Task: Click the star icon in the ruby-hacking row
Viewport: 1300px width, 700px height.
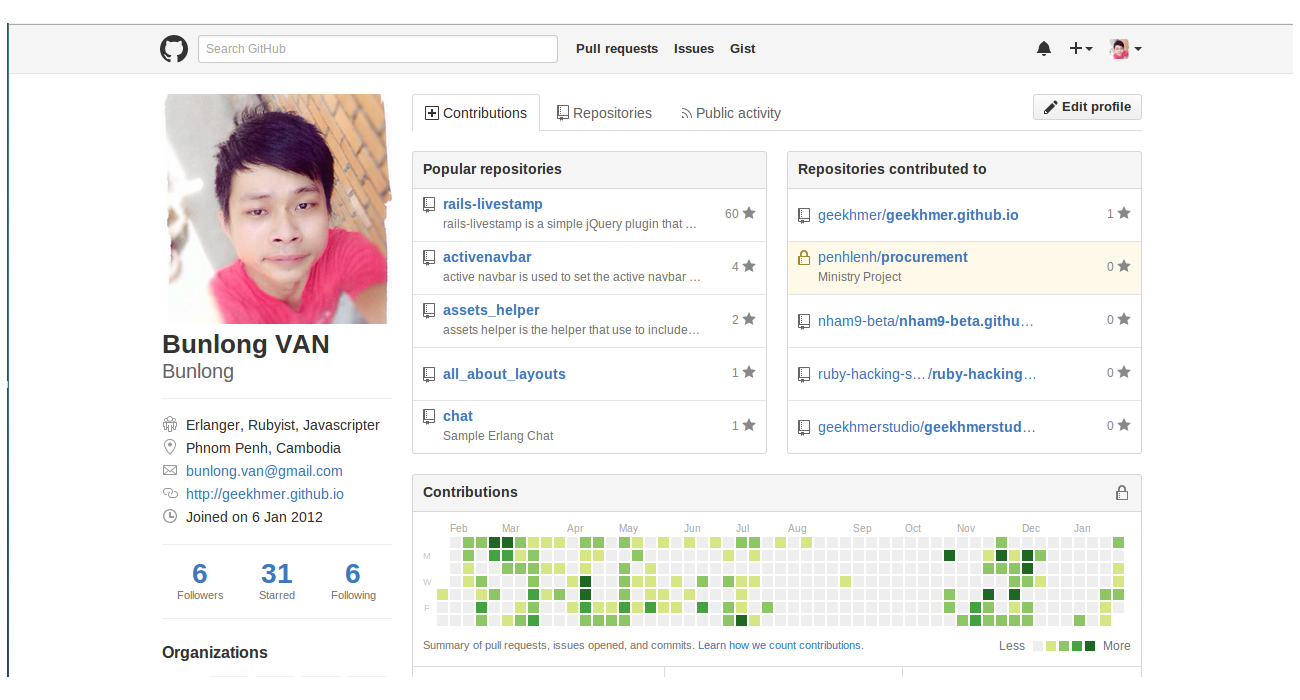Action: click(1124, 372)
